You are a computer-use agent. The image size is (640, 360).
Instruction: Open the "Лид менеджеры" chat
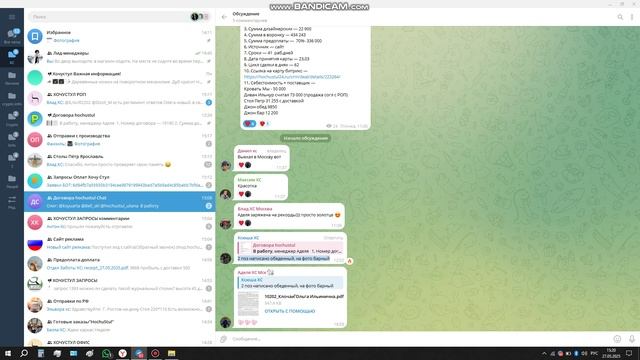[120, 57]
